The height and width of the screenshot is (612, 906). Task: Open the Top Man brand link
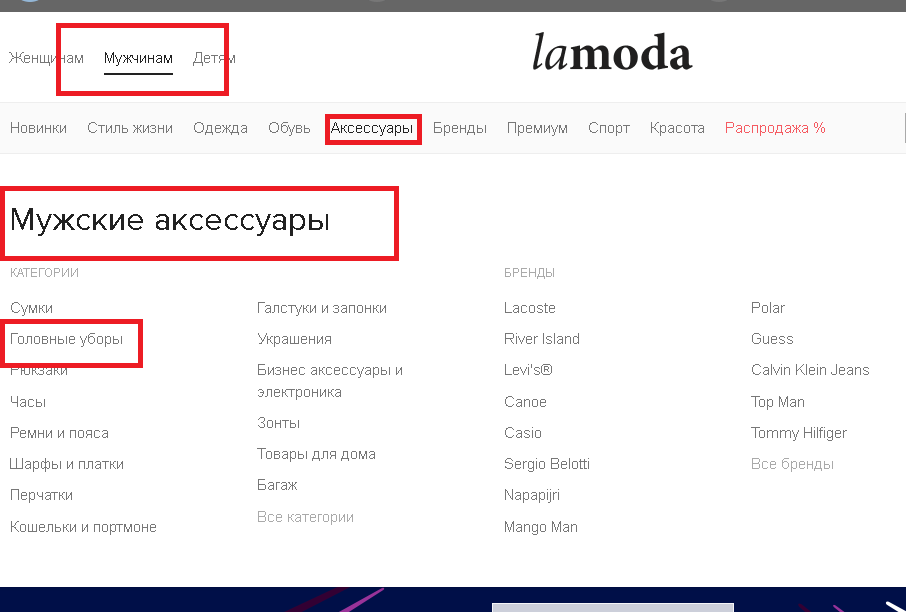click(778, 402)
